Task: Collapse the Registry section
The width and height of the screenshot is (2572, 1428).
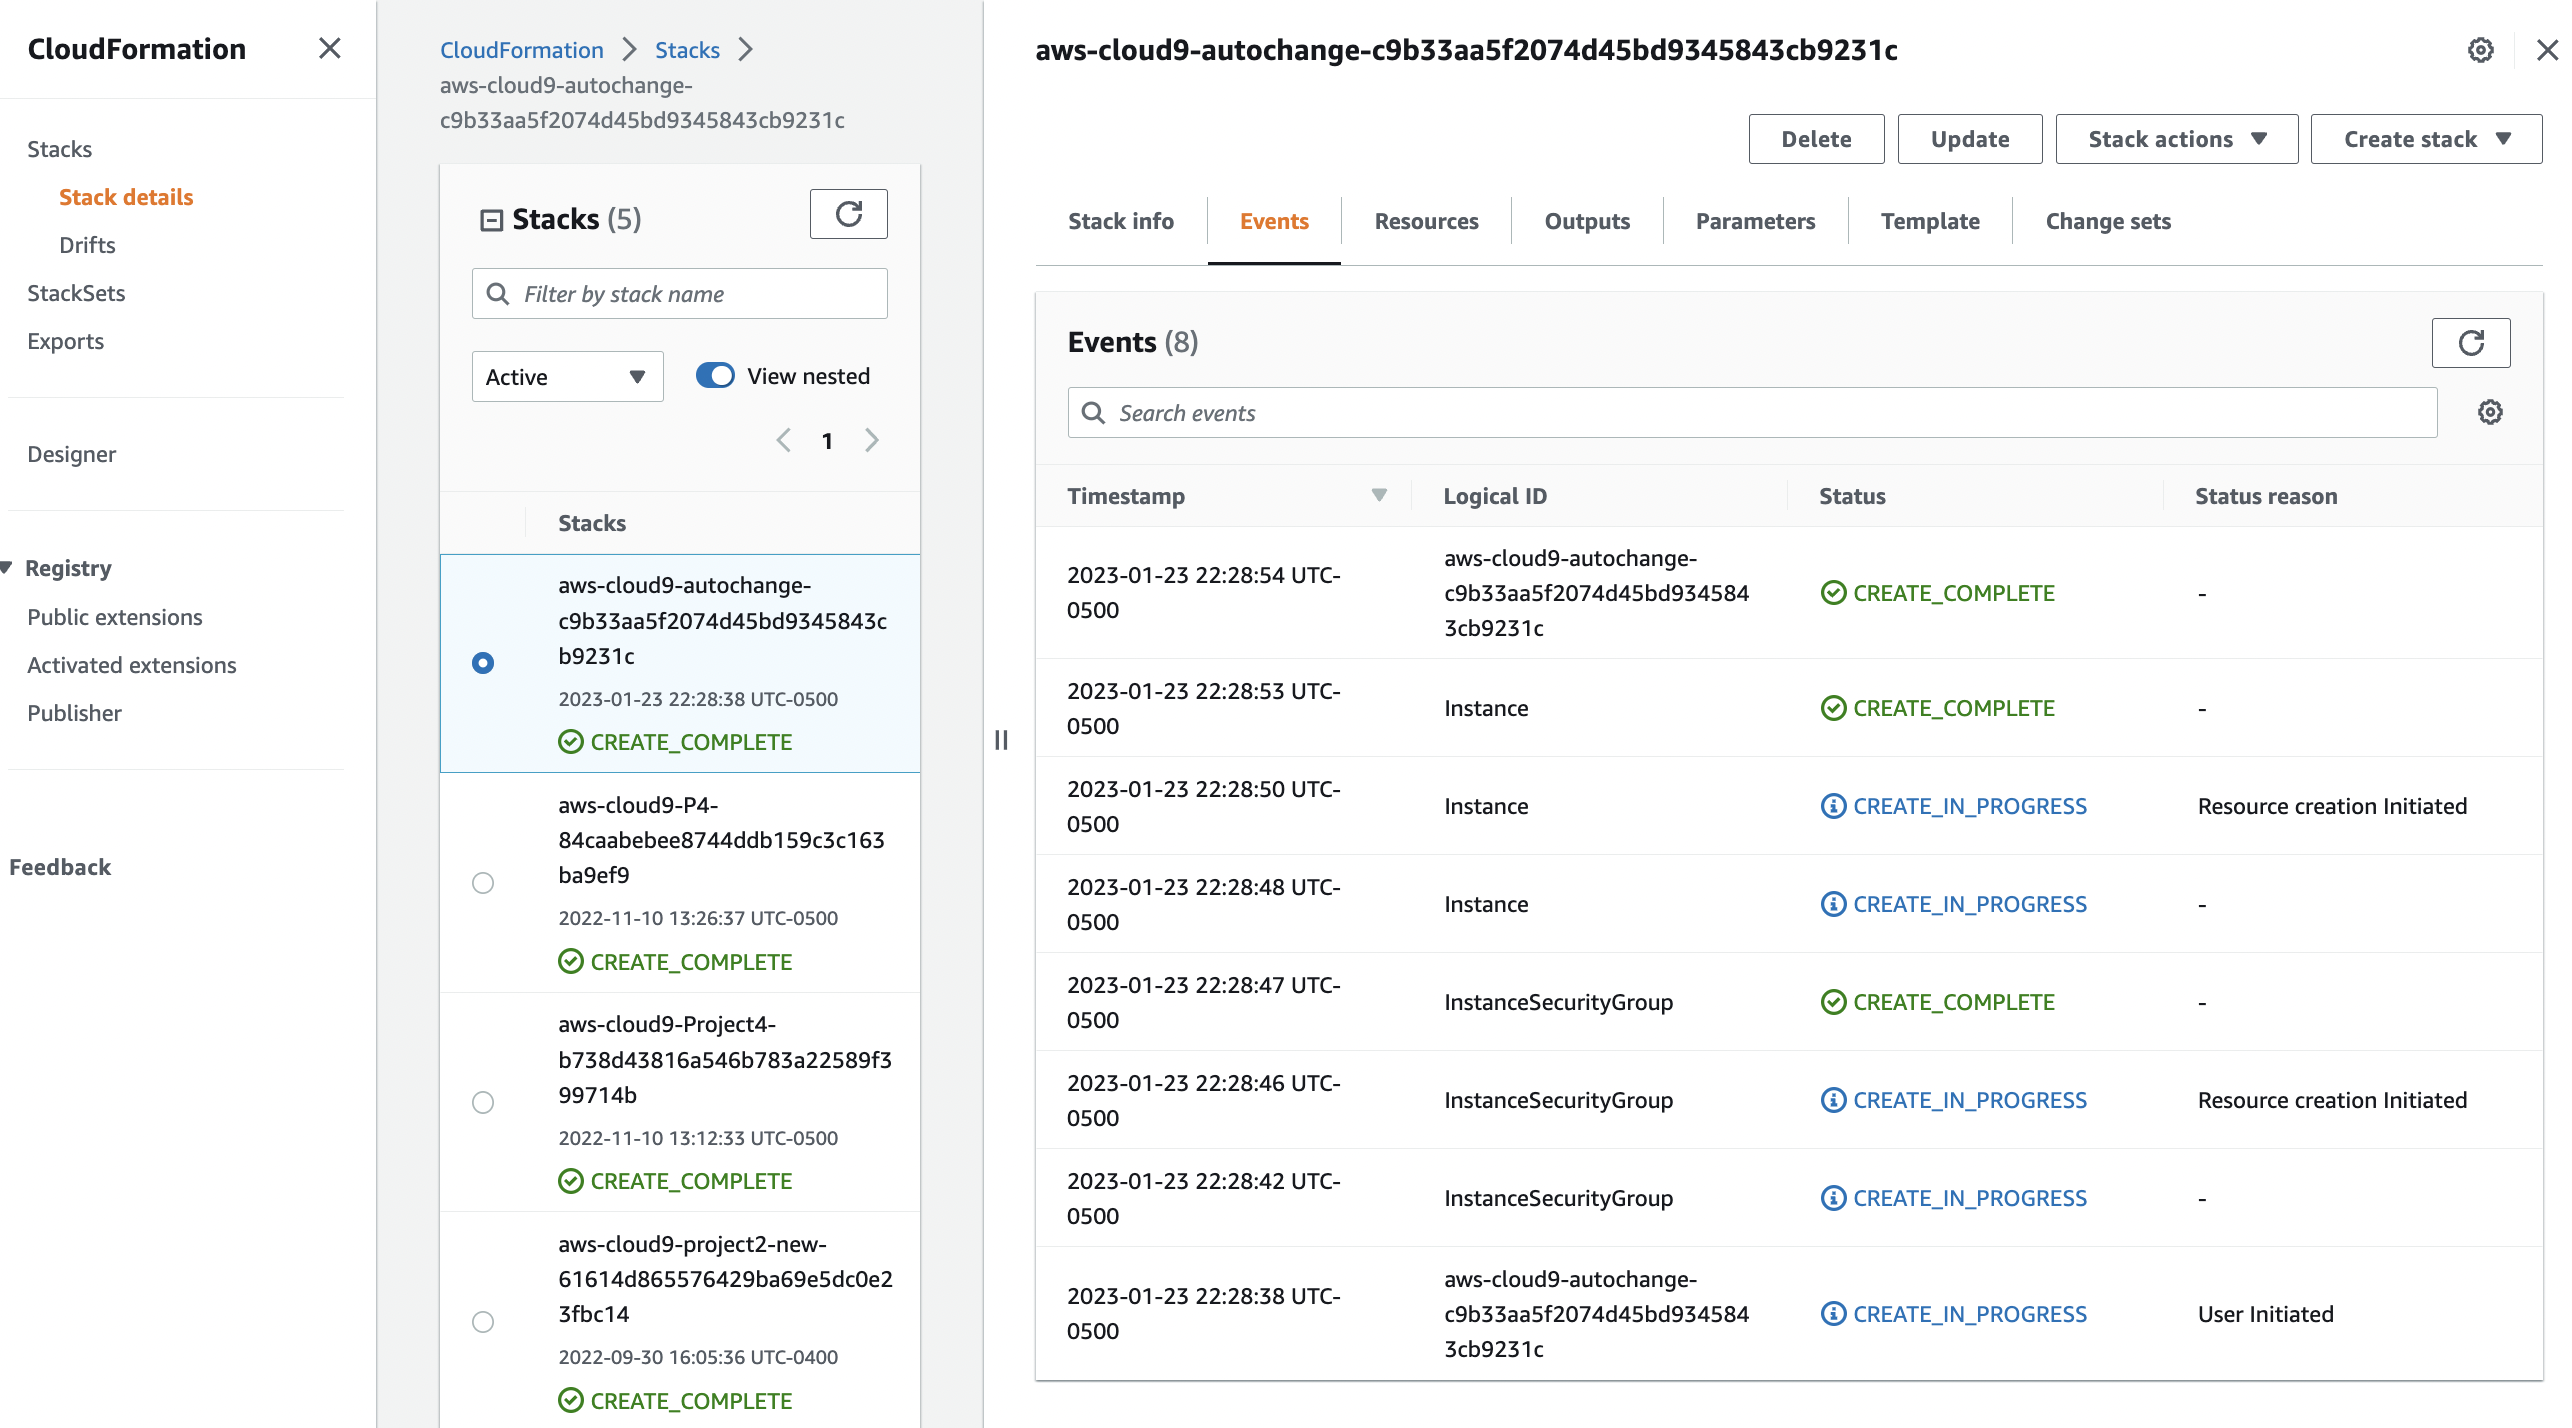Action: click(7, 568)
